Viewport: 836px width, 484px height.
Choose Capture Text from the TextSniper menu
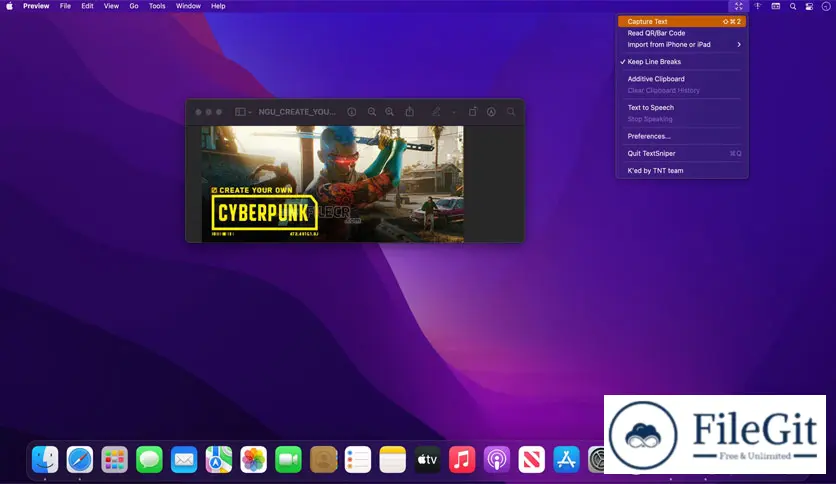682,21
